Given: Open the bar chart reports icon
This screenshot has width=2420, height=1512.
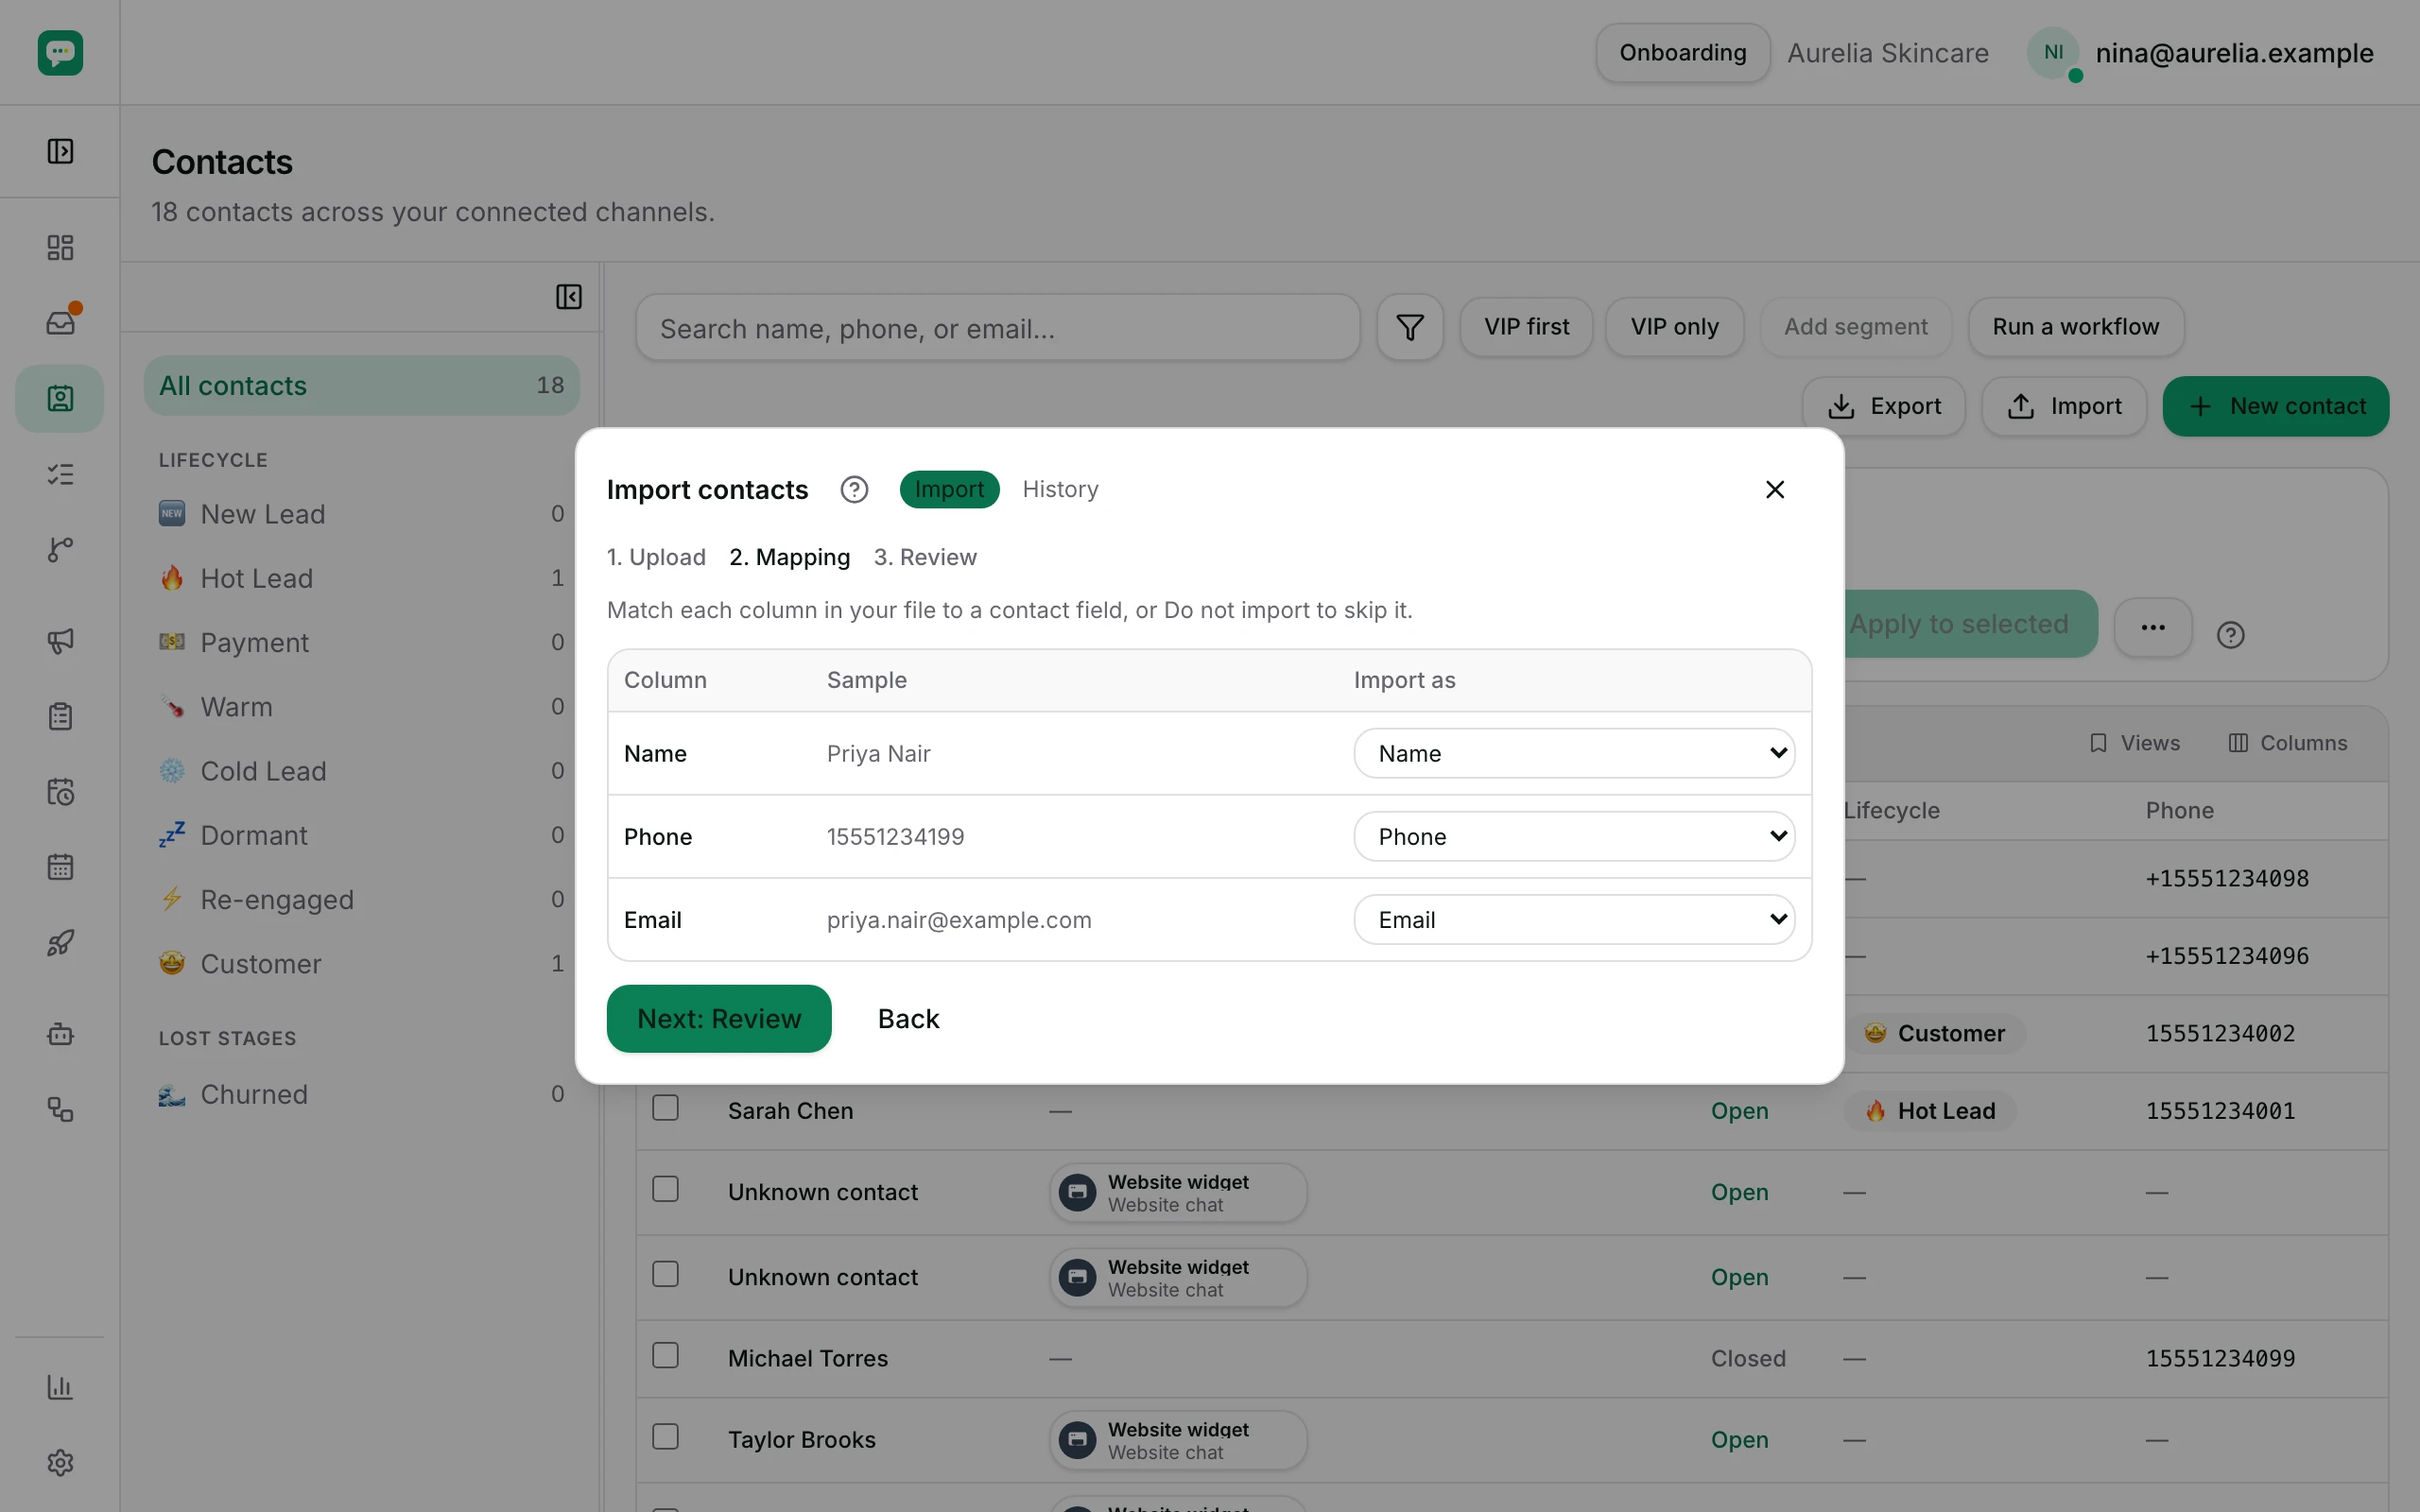Looking at the screenshot, I should 60,1387.
